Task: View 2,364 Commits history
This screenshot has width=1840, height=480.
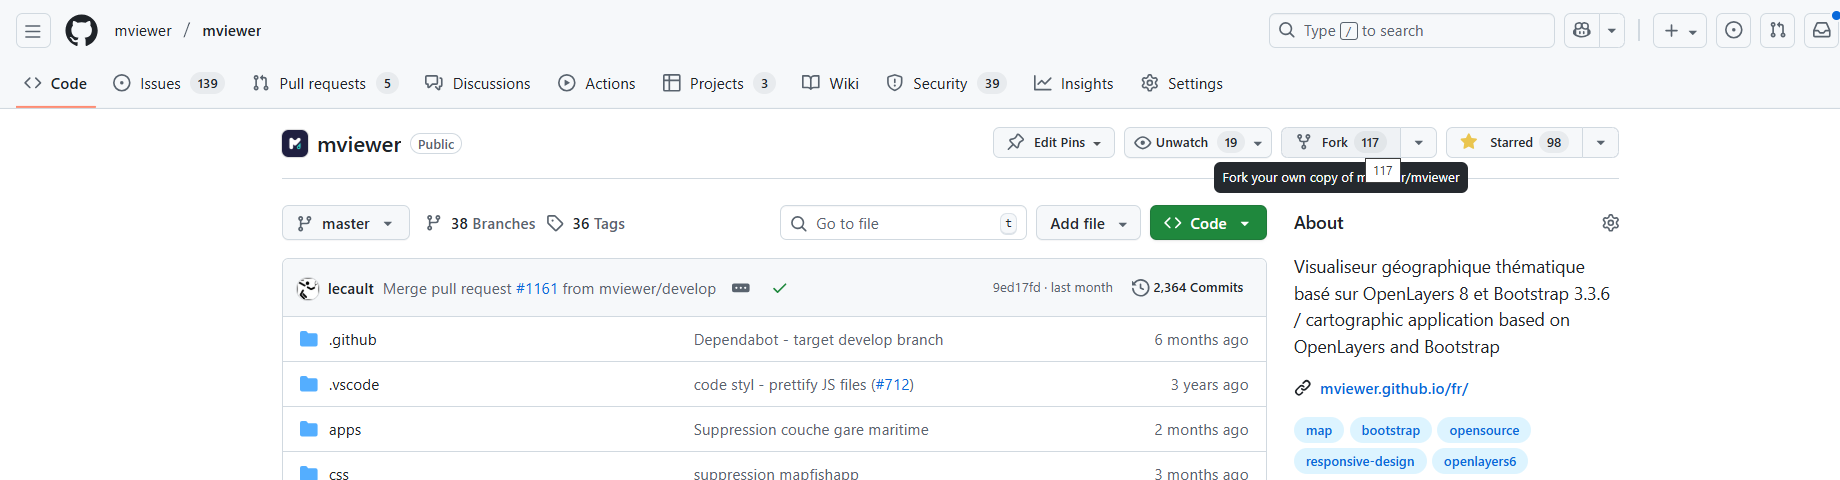Action: pyautogui.click(x=1188, y=288)
